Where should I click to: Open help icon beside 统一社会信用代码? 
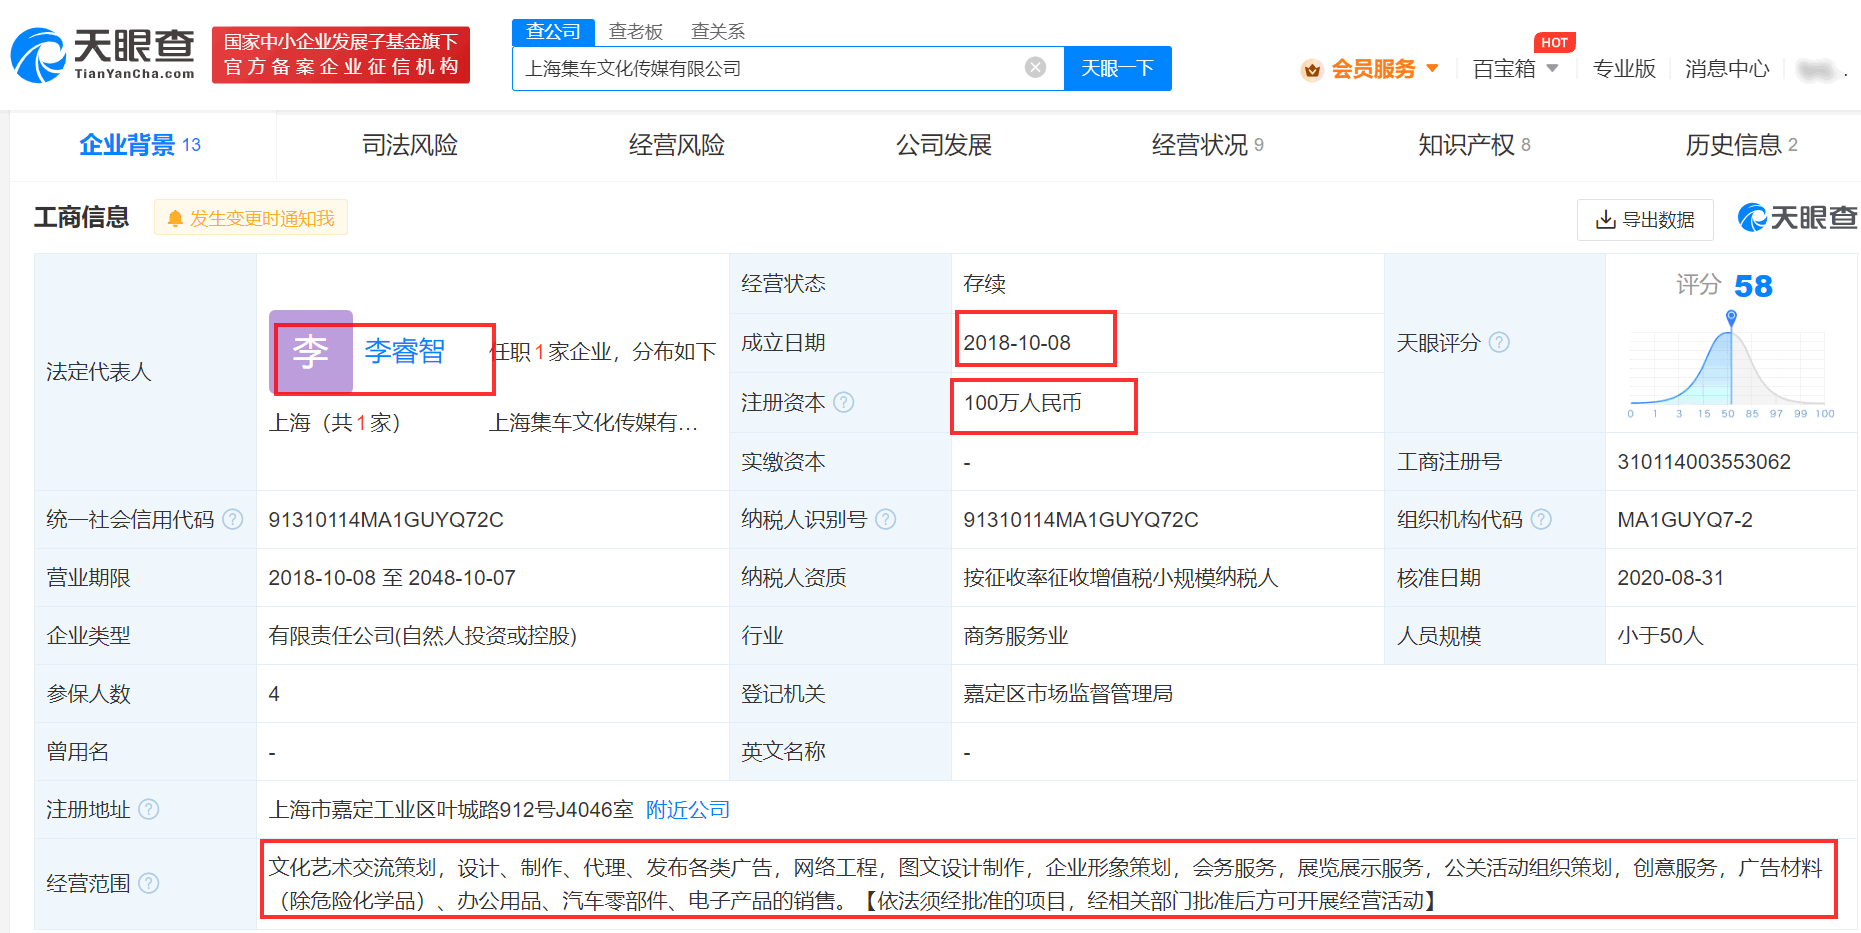point(233,519)
